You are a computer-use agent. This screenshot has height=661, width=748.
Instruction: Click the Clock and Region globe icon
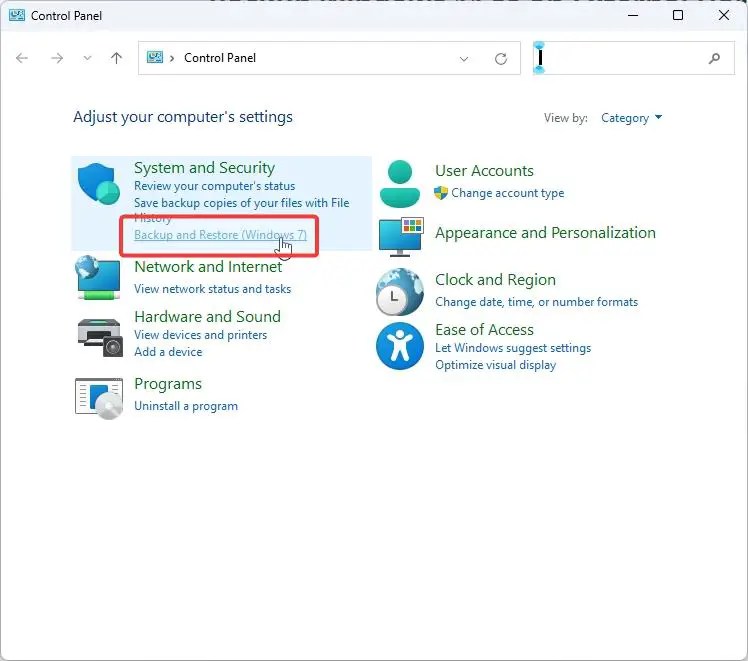click(x=400, y=291)
